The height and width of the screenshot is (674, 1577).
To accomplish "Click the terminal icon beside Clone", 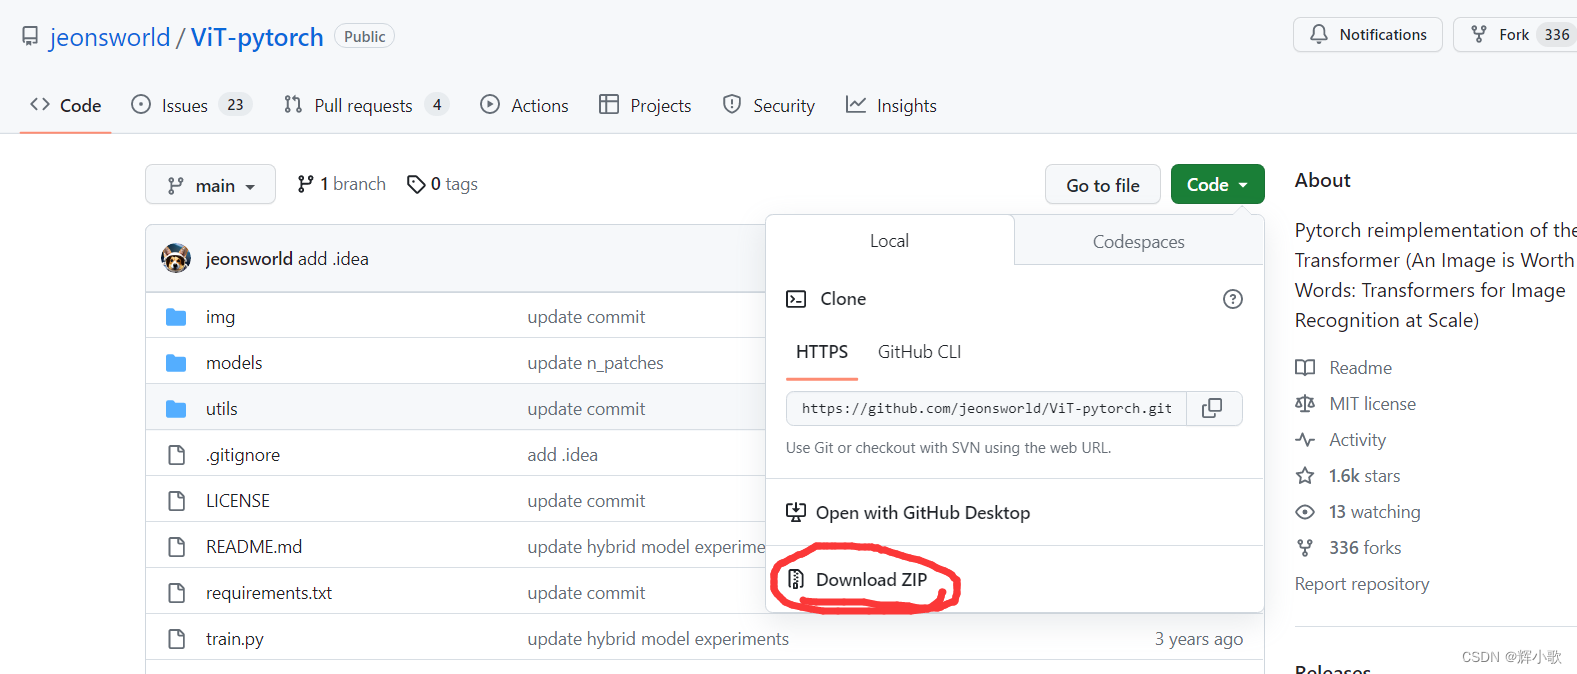I will click(796, 299).
